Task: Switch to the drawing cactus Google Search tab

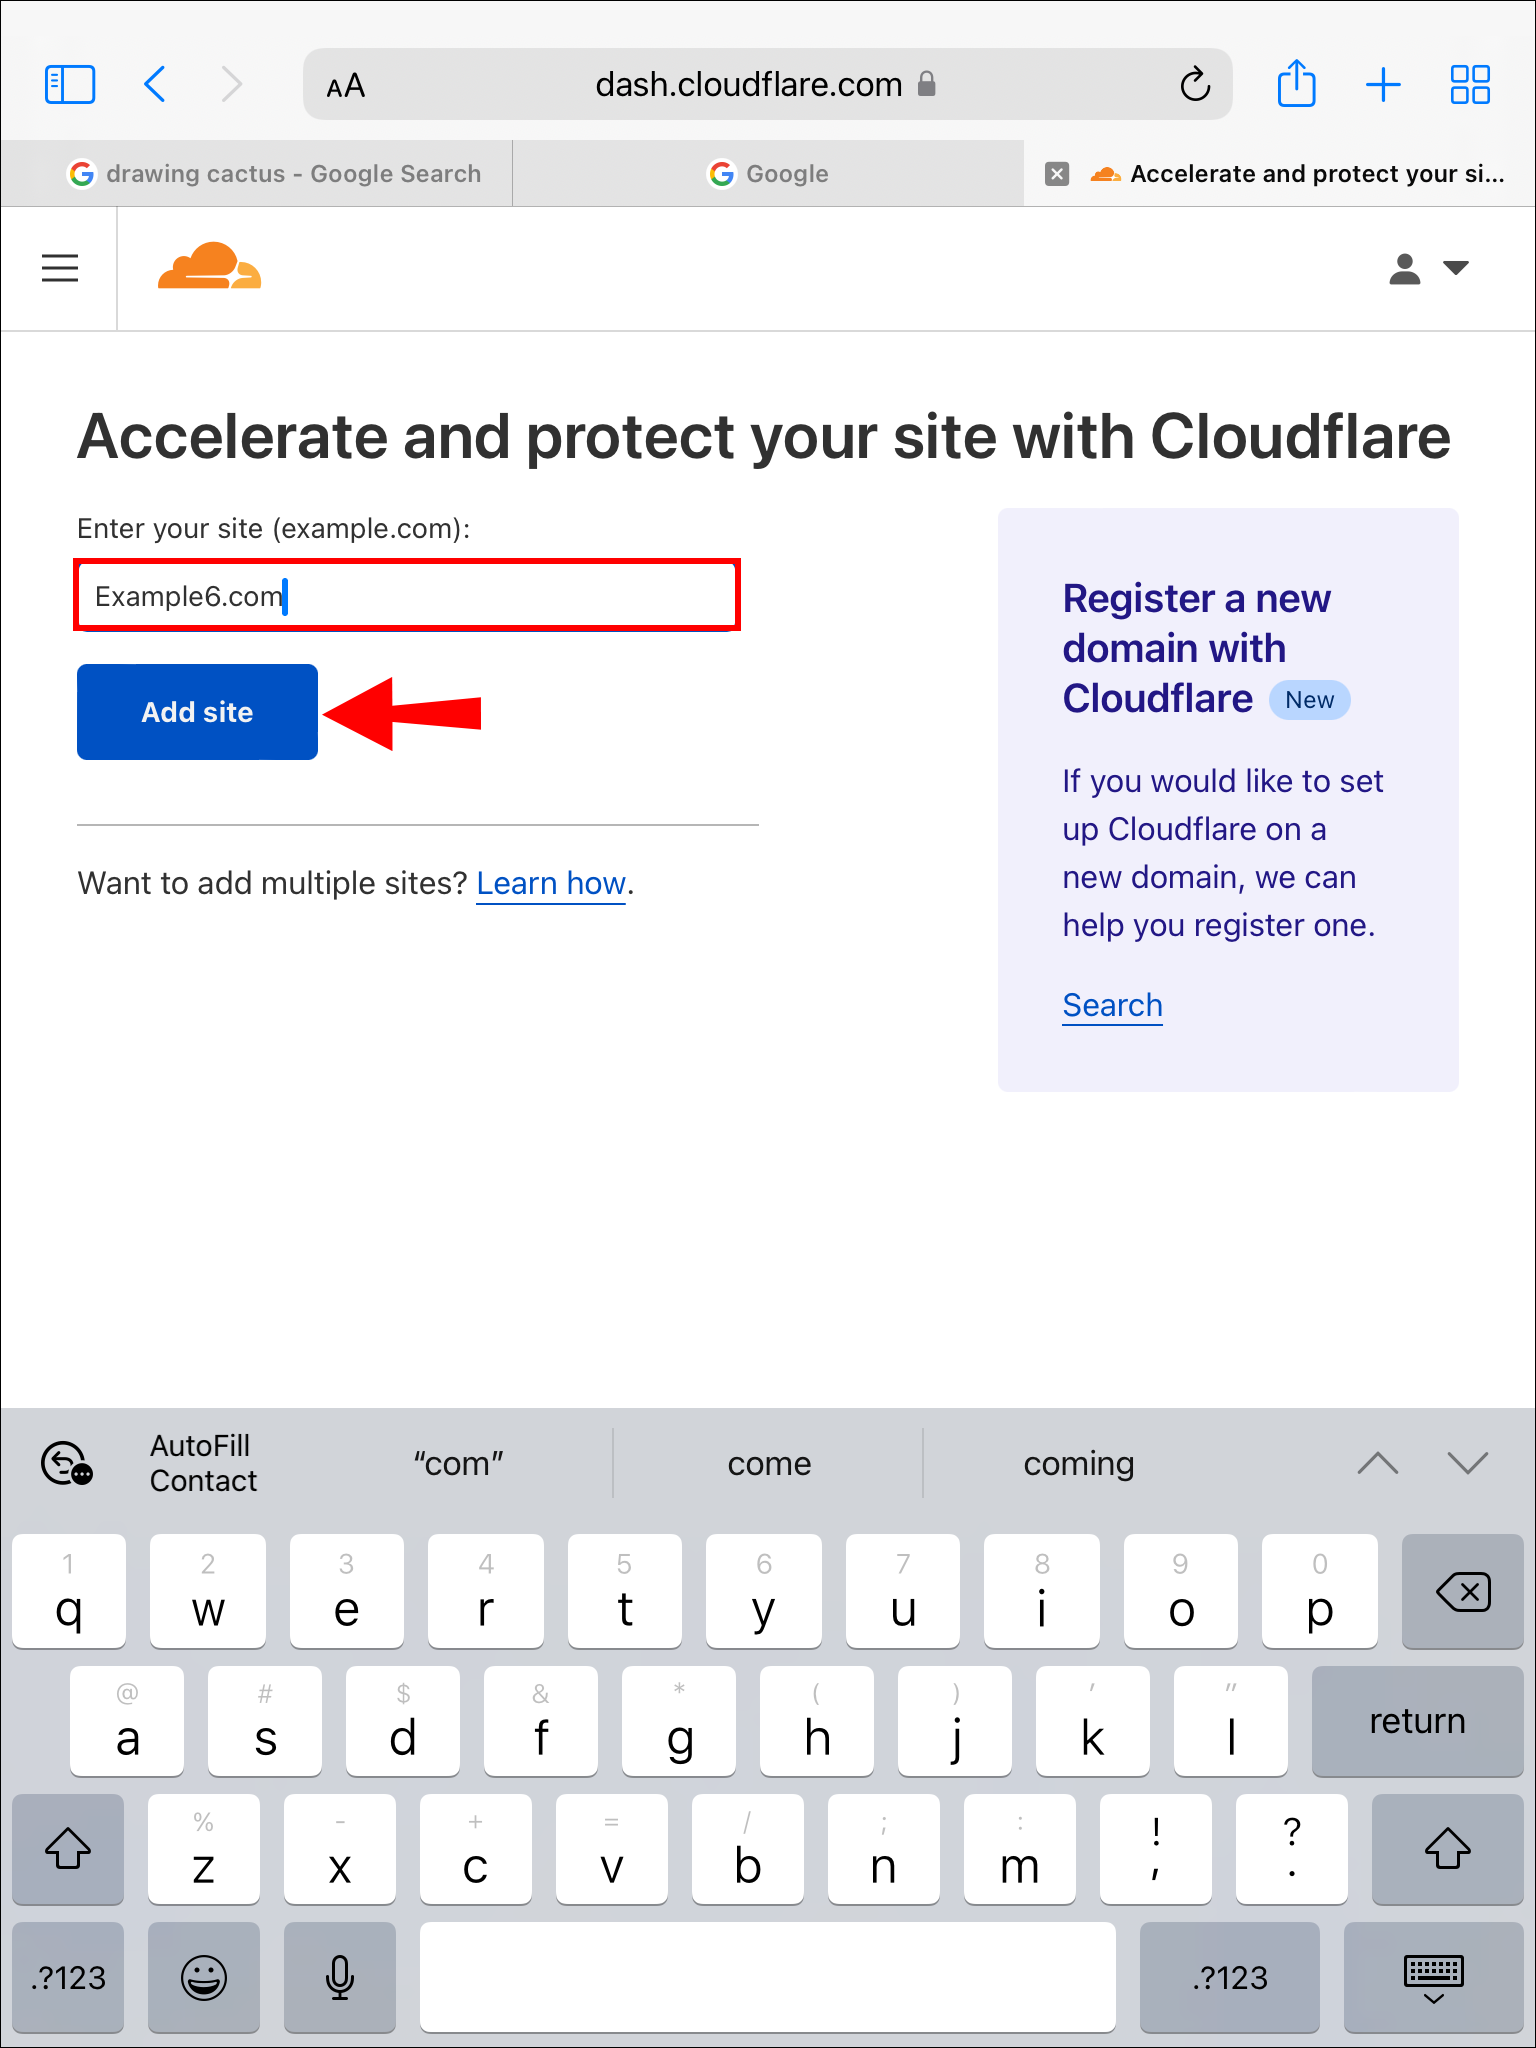Action: pyautogui.click(x=274, y=174)
